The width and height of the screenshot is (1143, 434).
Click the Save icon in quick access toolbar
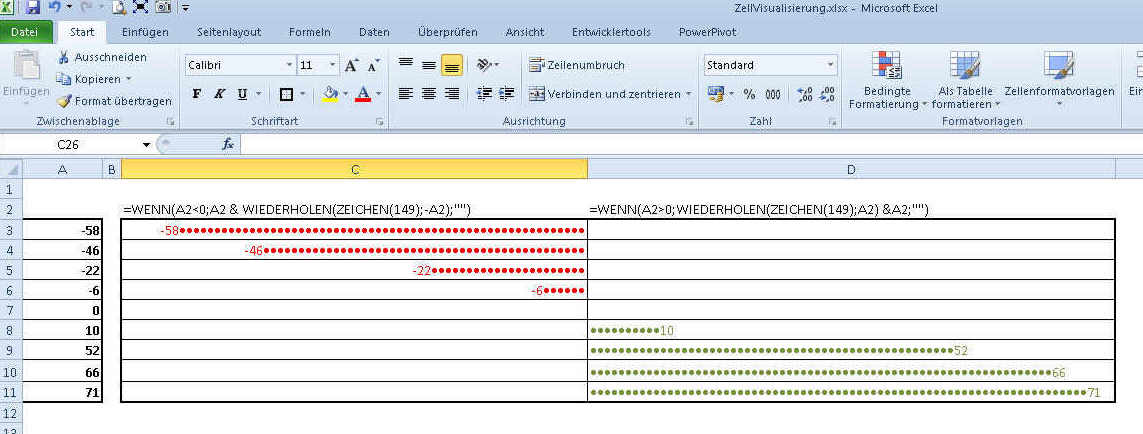pyautogui.click(x=33, y=8)
